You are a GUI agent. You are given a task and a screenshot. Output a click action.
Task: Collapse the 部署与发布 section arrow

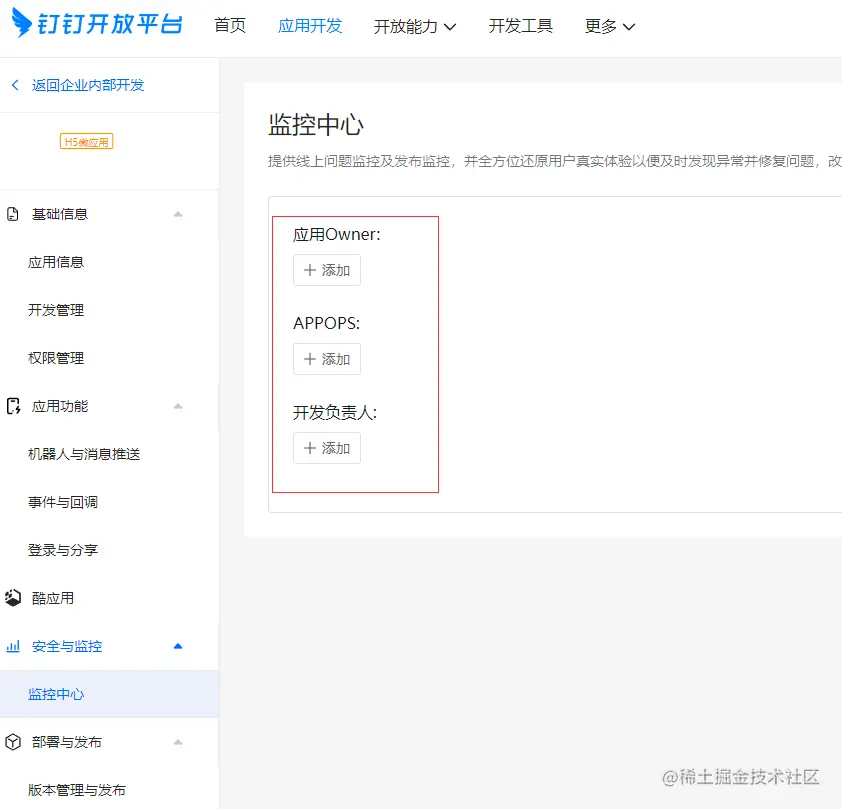coord(178,742)
